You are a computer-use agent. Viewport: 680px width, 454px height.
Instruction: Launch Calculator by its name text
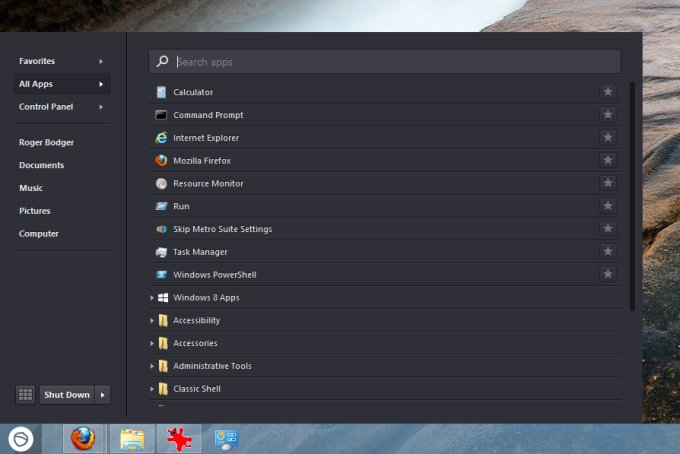(x=193, y=92)
